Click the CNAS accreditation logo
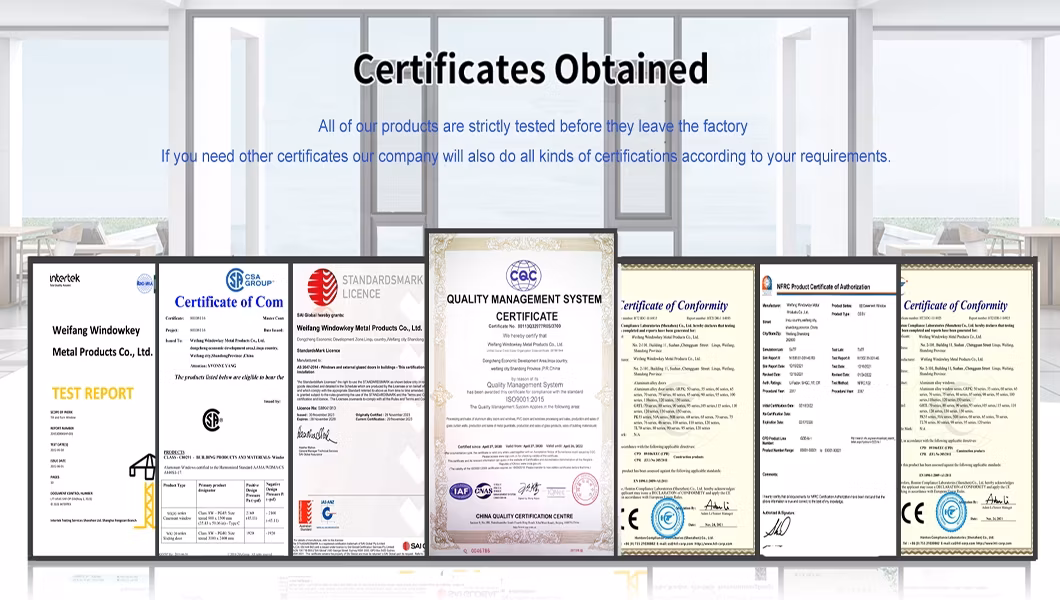1060x600 pixels. (x=484, y=491)
